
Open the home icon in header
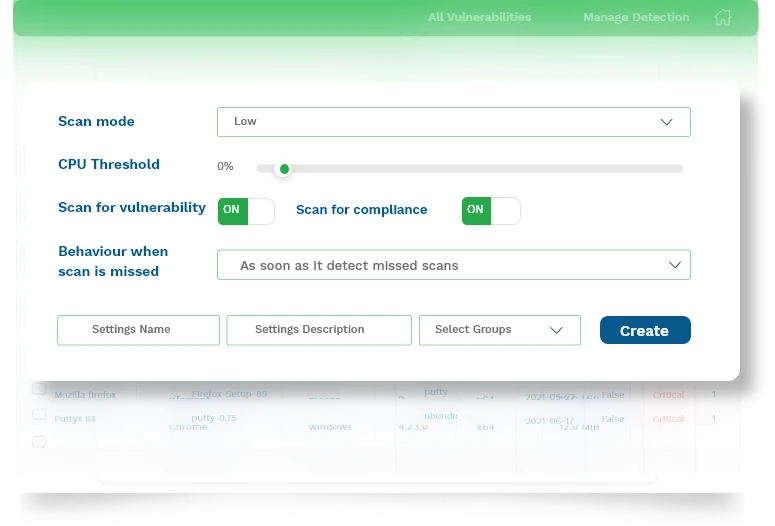coord(723,17)
